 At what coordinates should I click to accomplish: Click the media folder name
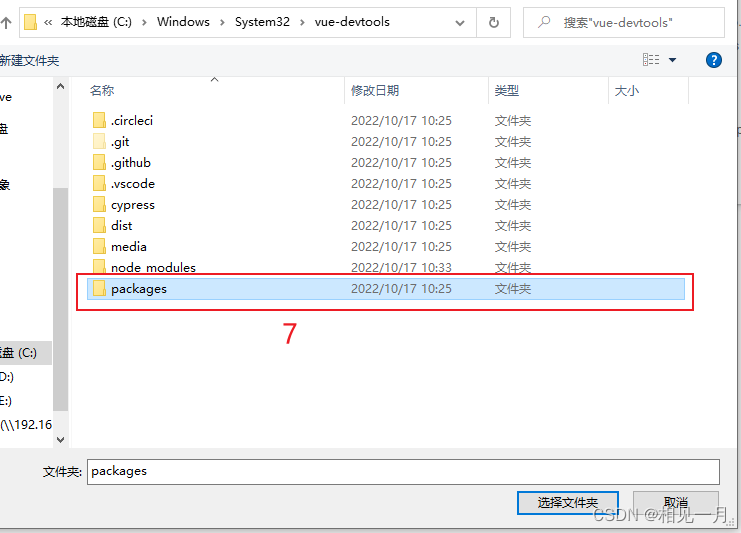pos(129,247)
